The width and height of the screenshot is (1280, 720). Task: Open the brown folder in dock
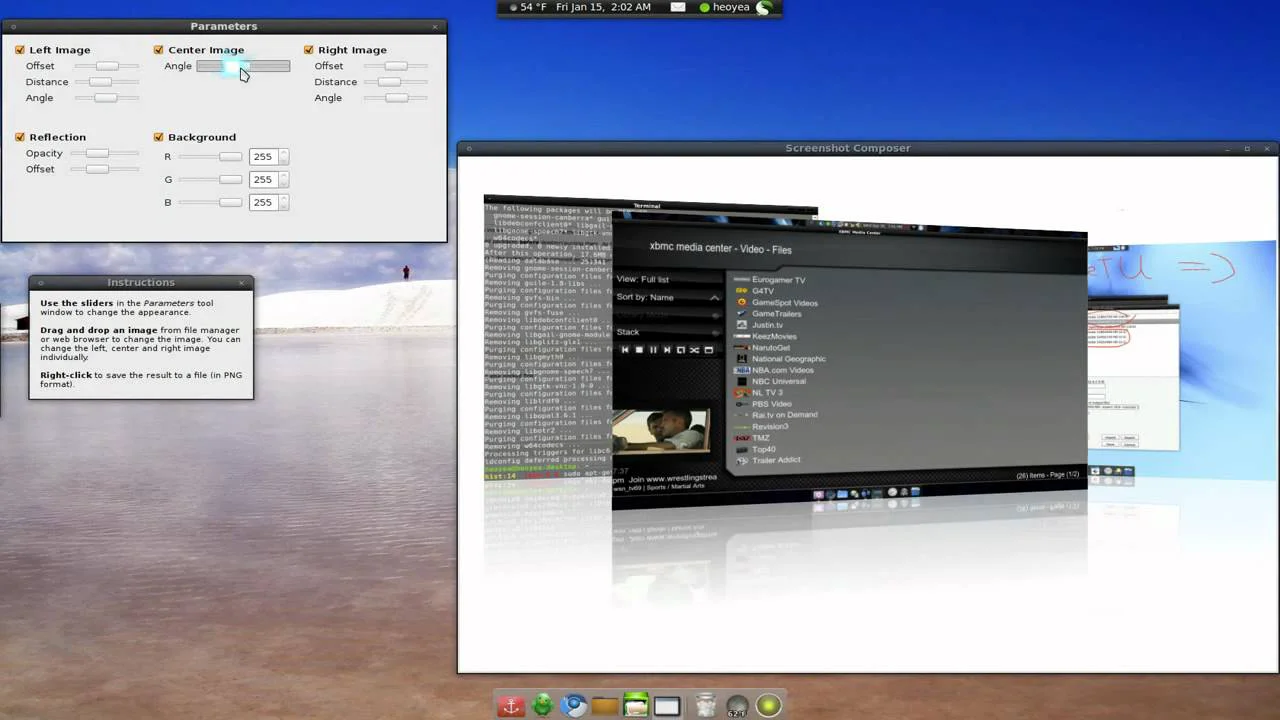pos(604,705)
